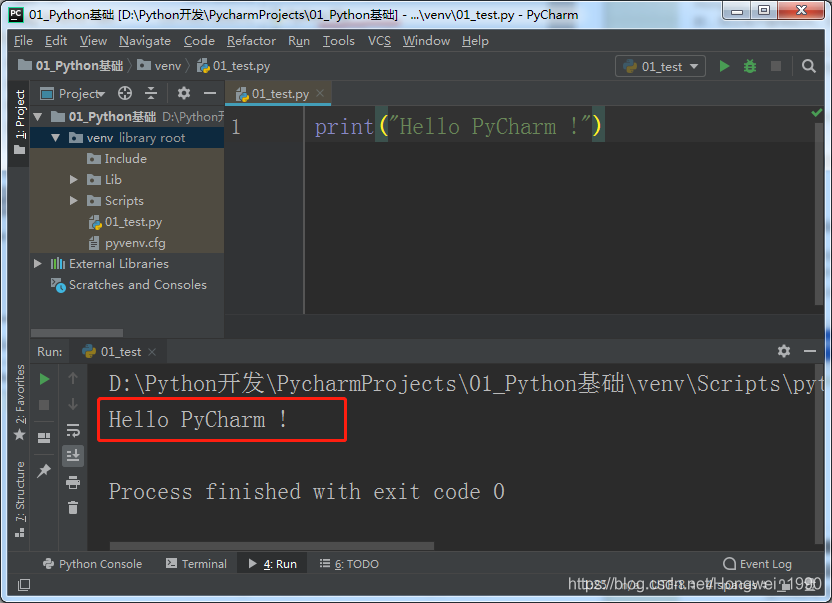The image size is (832, 603).
Task: Clear console output with the trash icon
Action: [x=73, y=507]
